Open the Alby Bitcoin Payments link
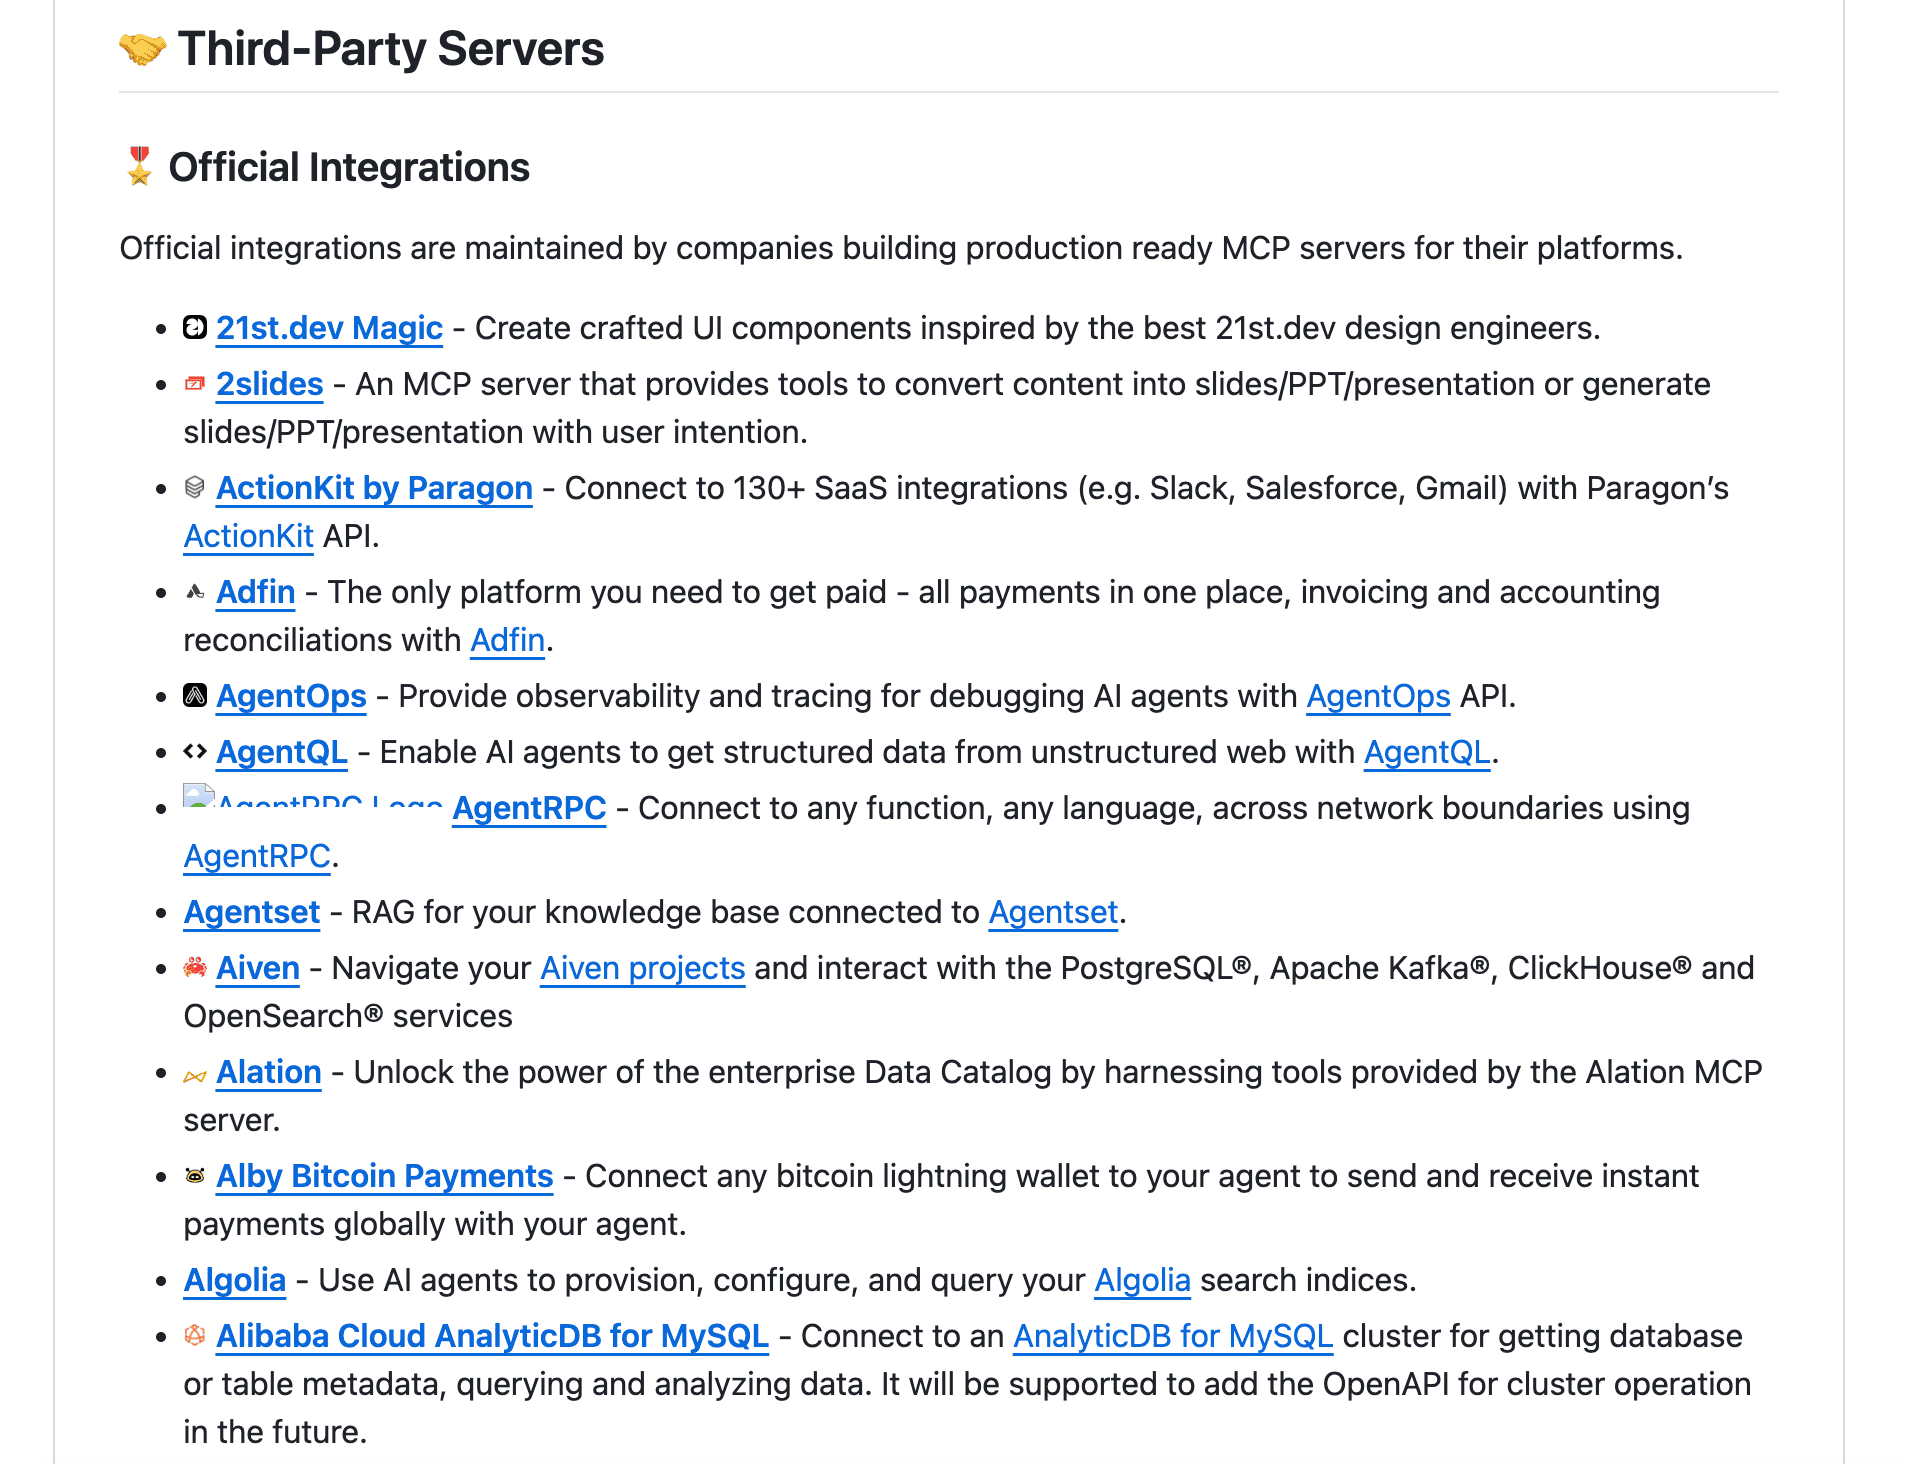The height and width of the screenshot is (1464, 1906). pyautogui.click(x=383, y=1175)
